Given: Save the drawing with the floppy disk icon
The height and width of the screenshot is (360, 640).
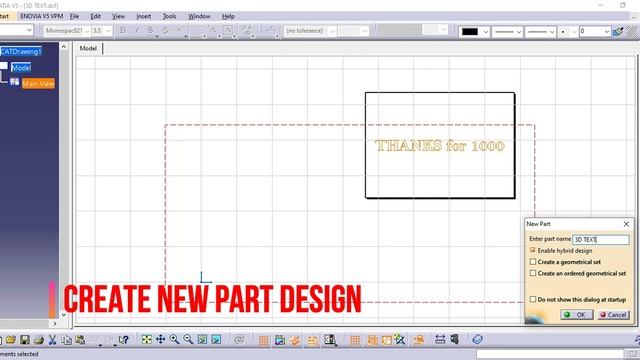Looking at the screenshot, I should 25,340.
